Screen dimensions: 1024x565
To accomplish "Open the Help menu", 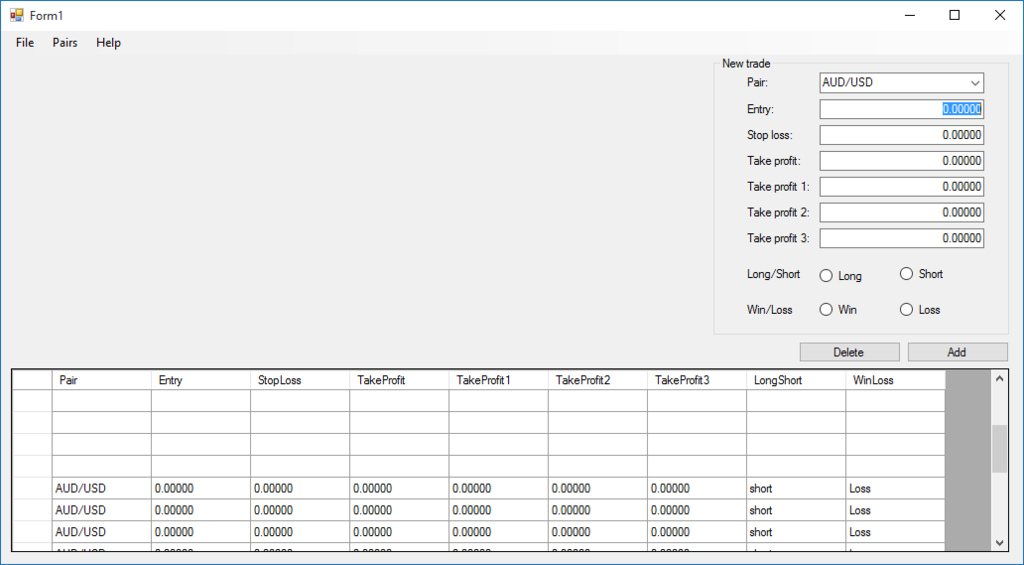I will (x=108, y=43).
